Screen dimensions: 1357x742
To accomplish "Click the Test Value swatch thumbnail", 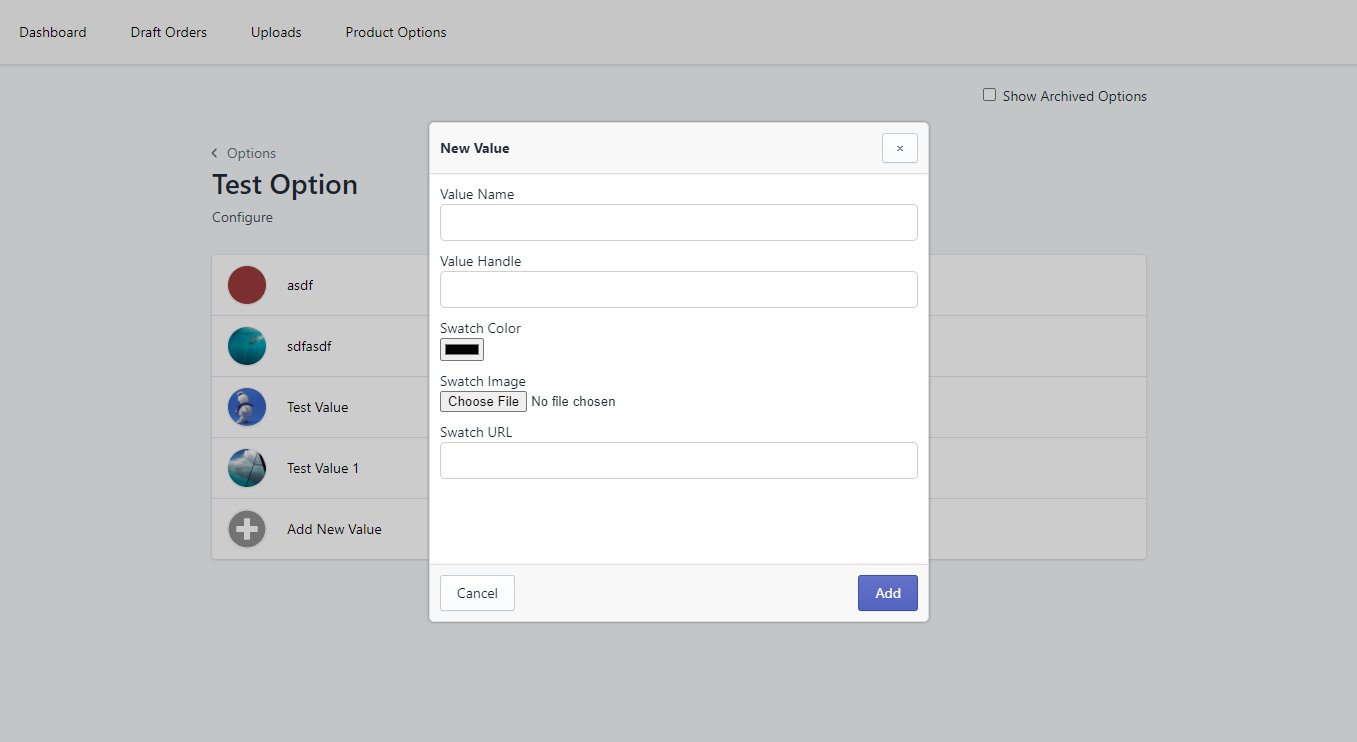I will pyautogui.click(x=246, y=407).
